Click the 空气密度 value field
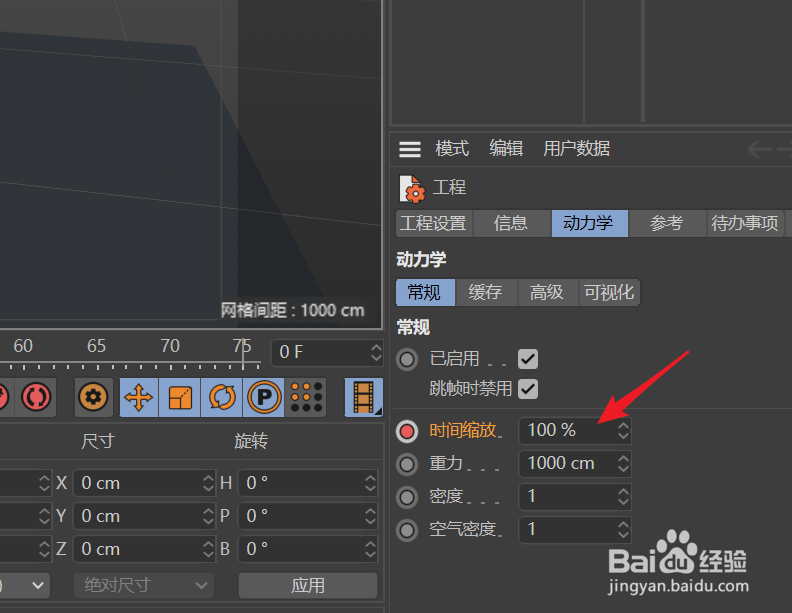The width and height of the screenshot is (792, 613). click(575, 530)
